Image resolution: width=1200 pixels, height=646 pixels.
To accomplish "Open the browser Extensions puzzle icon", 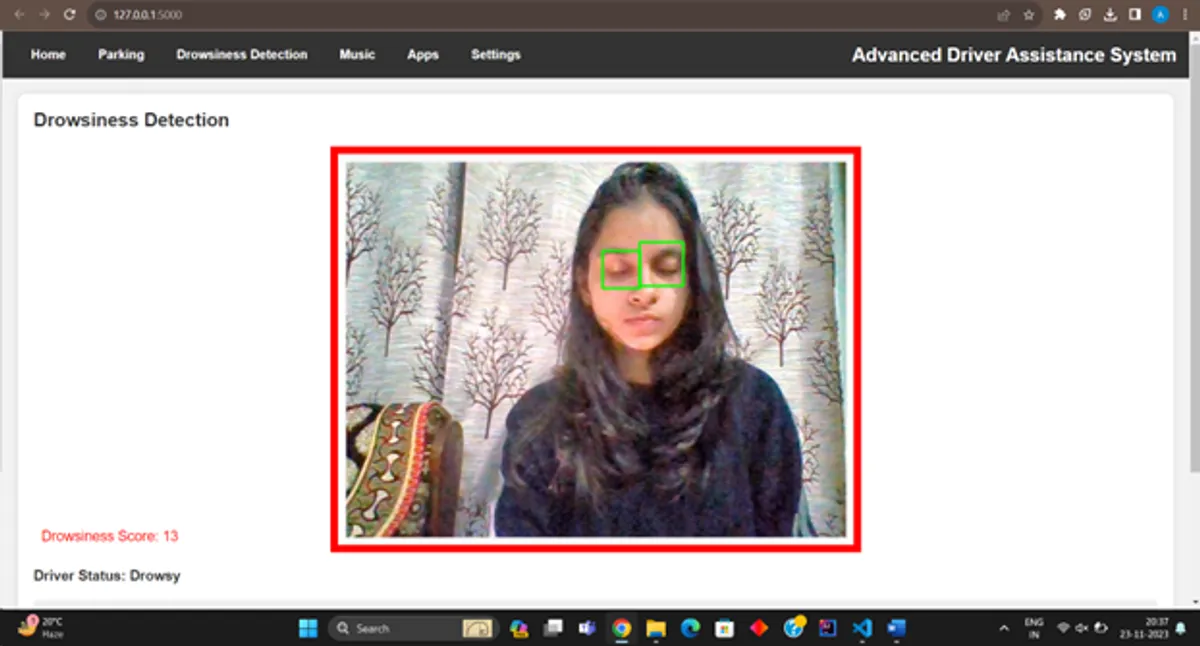I will [x=1060, y=15].
